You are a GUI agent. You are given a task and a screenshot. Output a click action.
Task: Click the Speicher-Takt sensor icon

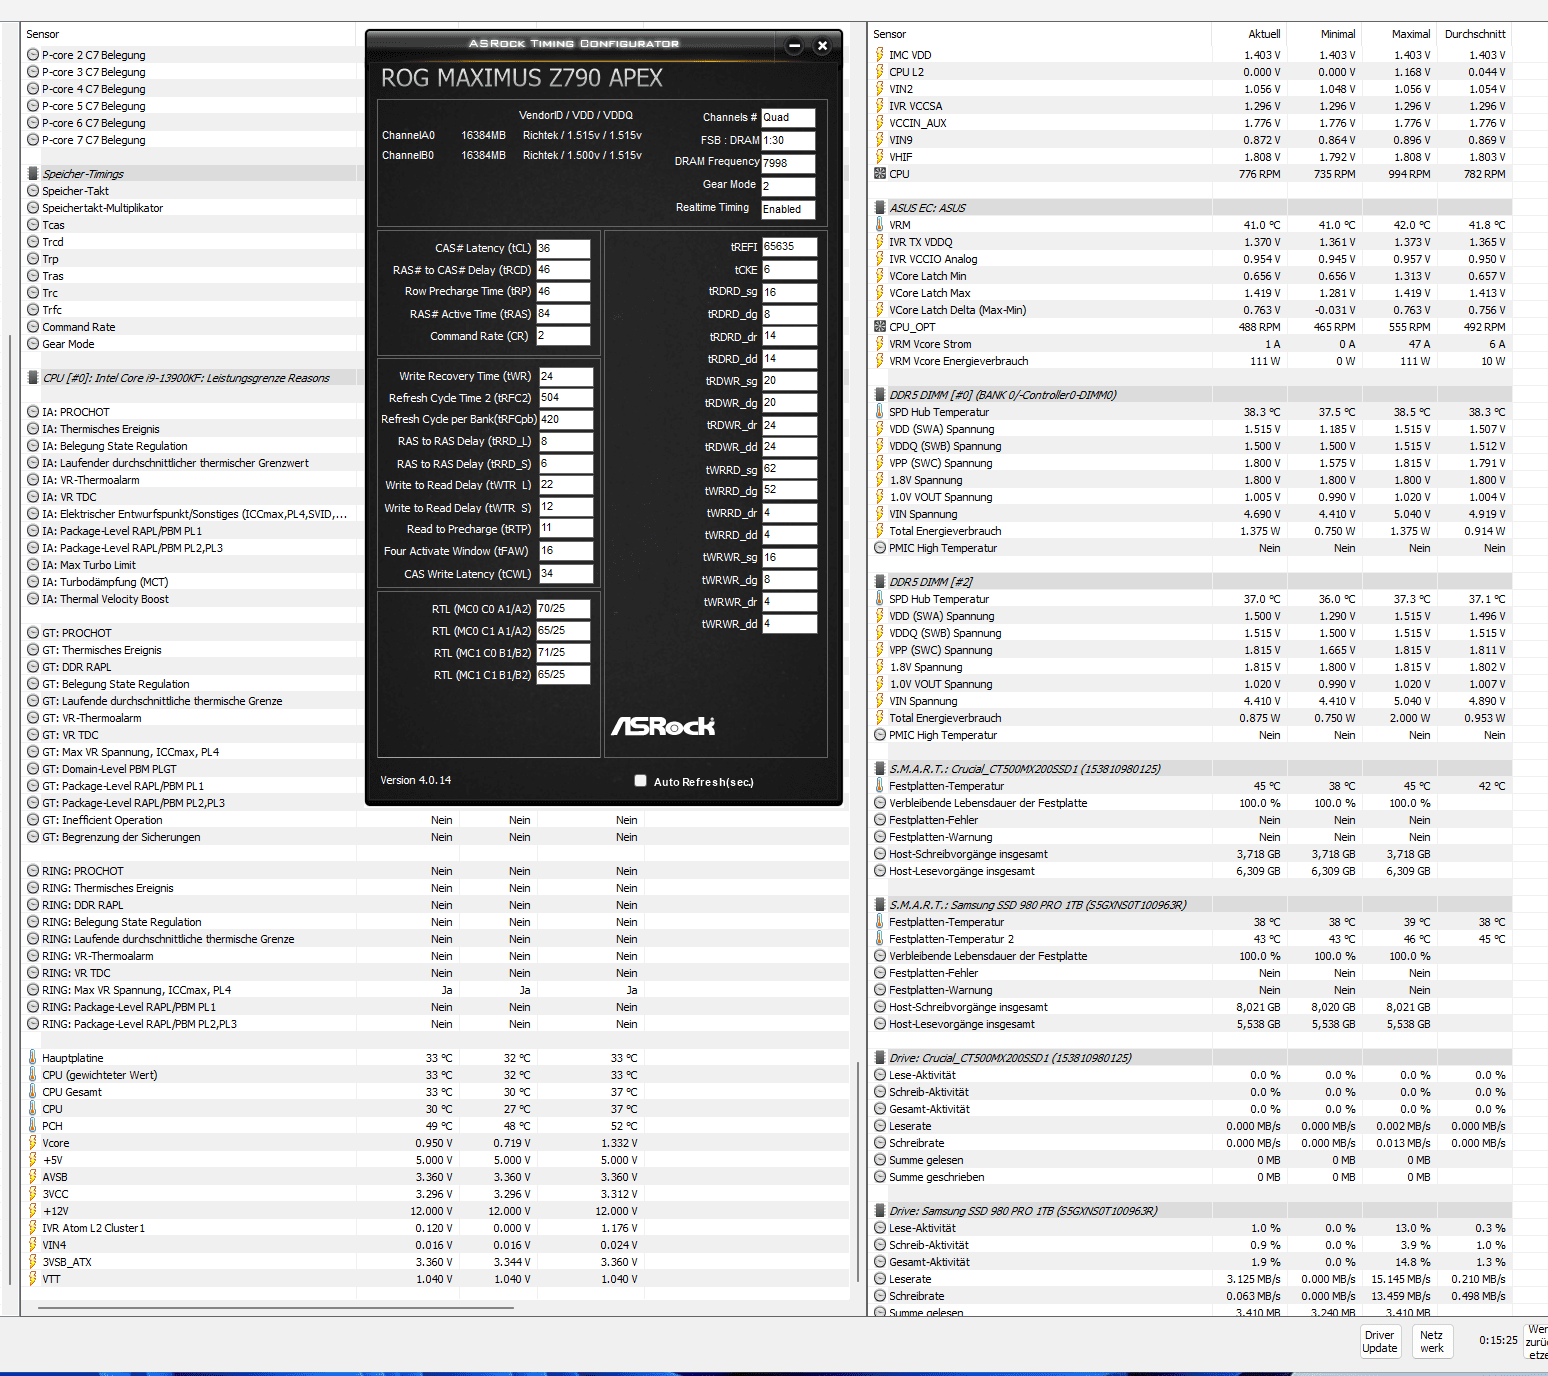pyautogui.click(x=33, y=191)
